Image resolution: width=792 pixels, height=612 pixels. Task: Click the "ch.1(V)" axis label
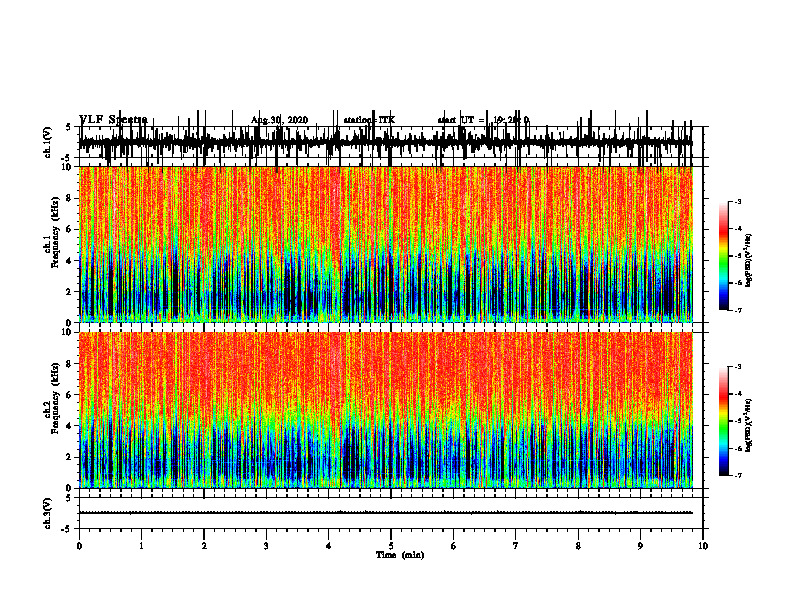coord(48,143)
